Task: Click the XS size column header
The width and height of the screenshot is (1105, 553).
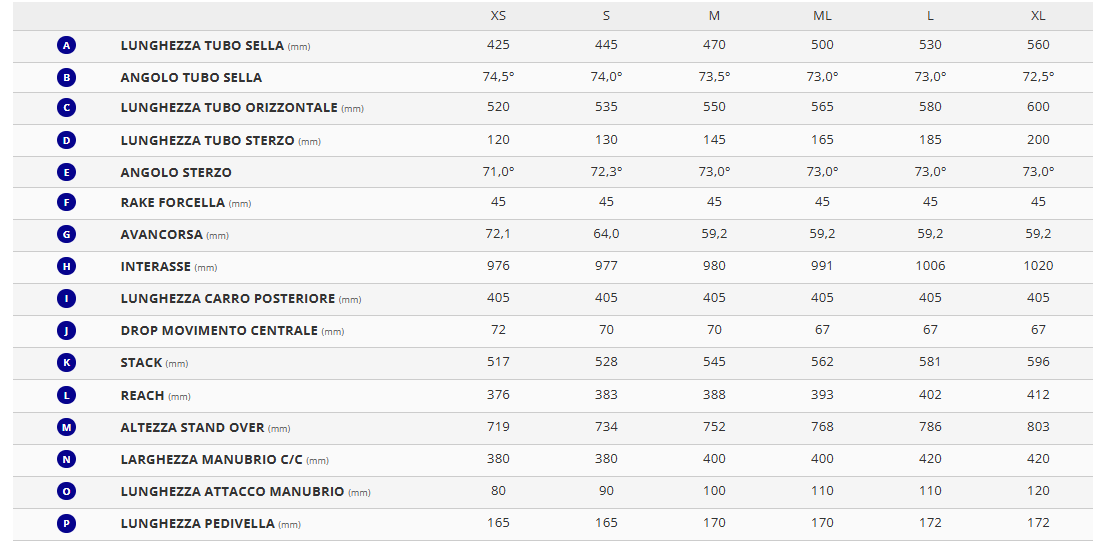Action: (x=498, y=16)
